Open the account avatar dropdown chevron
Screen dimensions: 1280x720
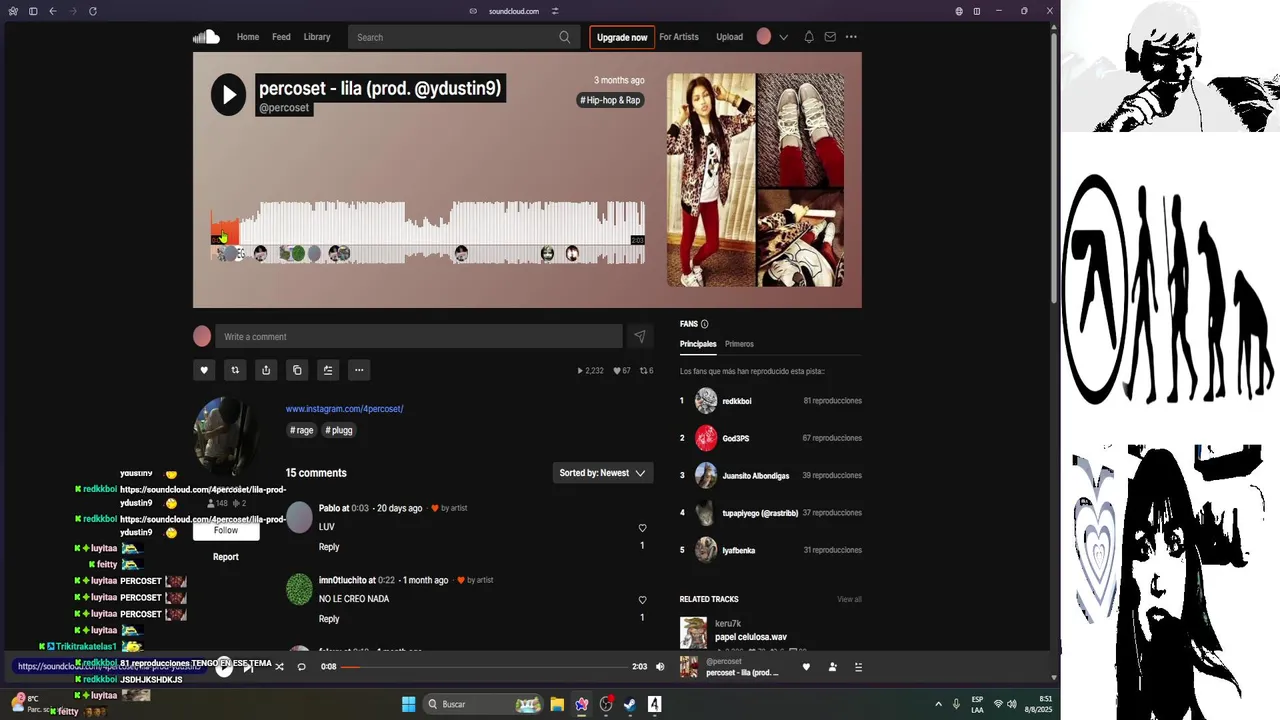click(x=783, y=37)
